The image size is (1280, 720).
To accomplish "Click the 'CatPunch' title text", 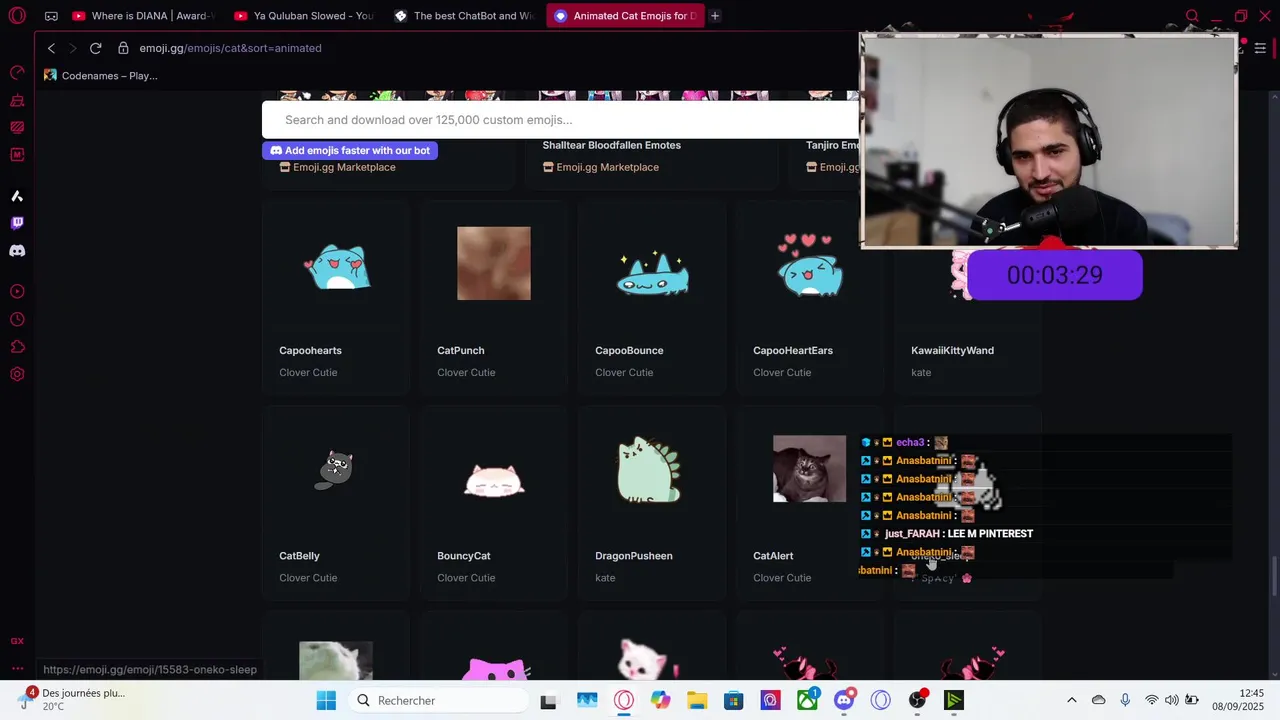I will [461, 351].
